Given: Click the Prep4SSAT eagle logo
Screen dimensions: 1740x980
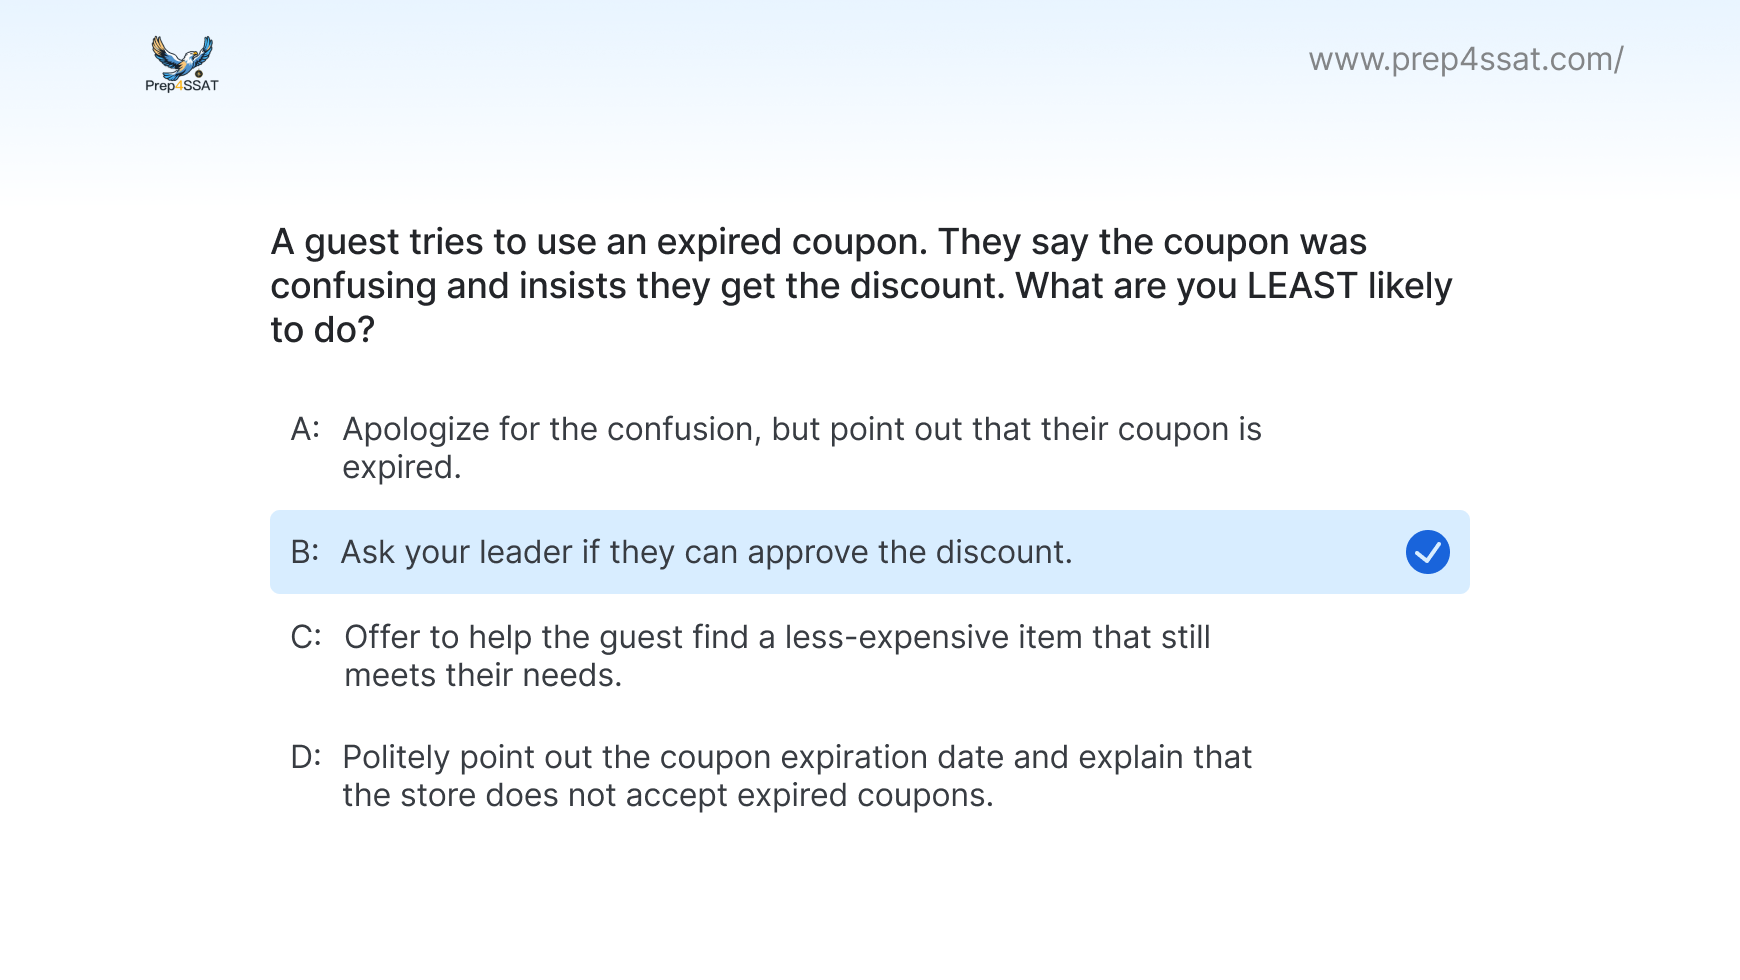Looking at the screenshot, I should pyautogui.click(x=182, y=56).
